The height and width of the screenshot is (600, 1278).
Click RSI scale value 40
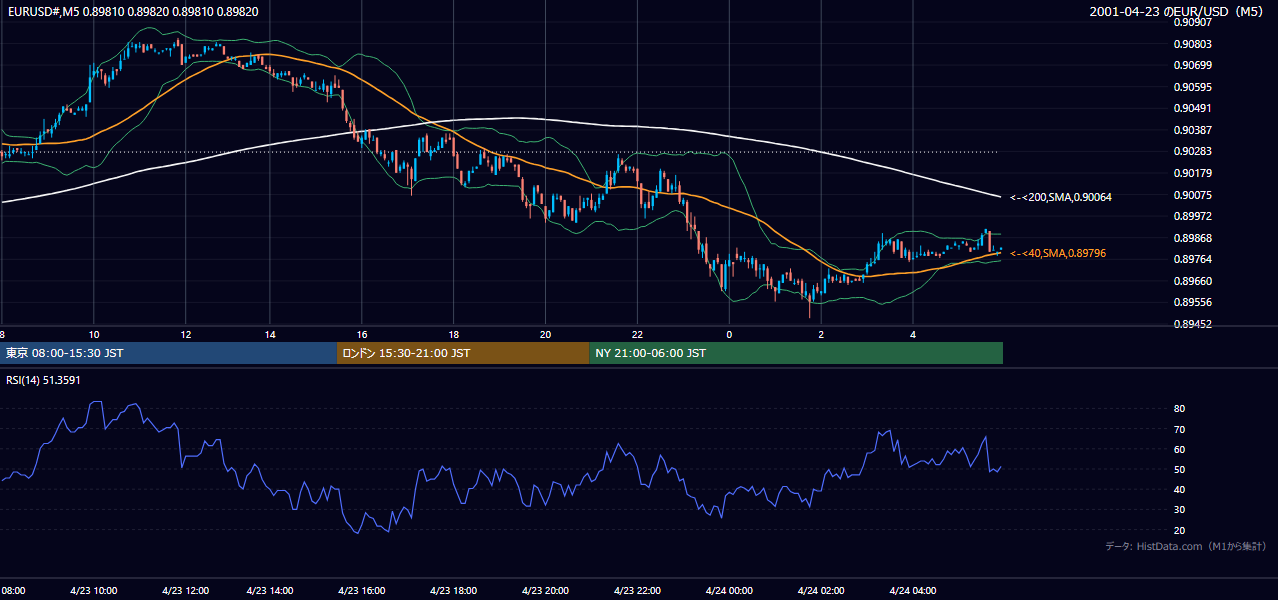(1180, 490)
